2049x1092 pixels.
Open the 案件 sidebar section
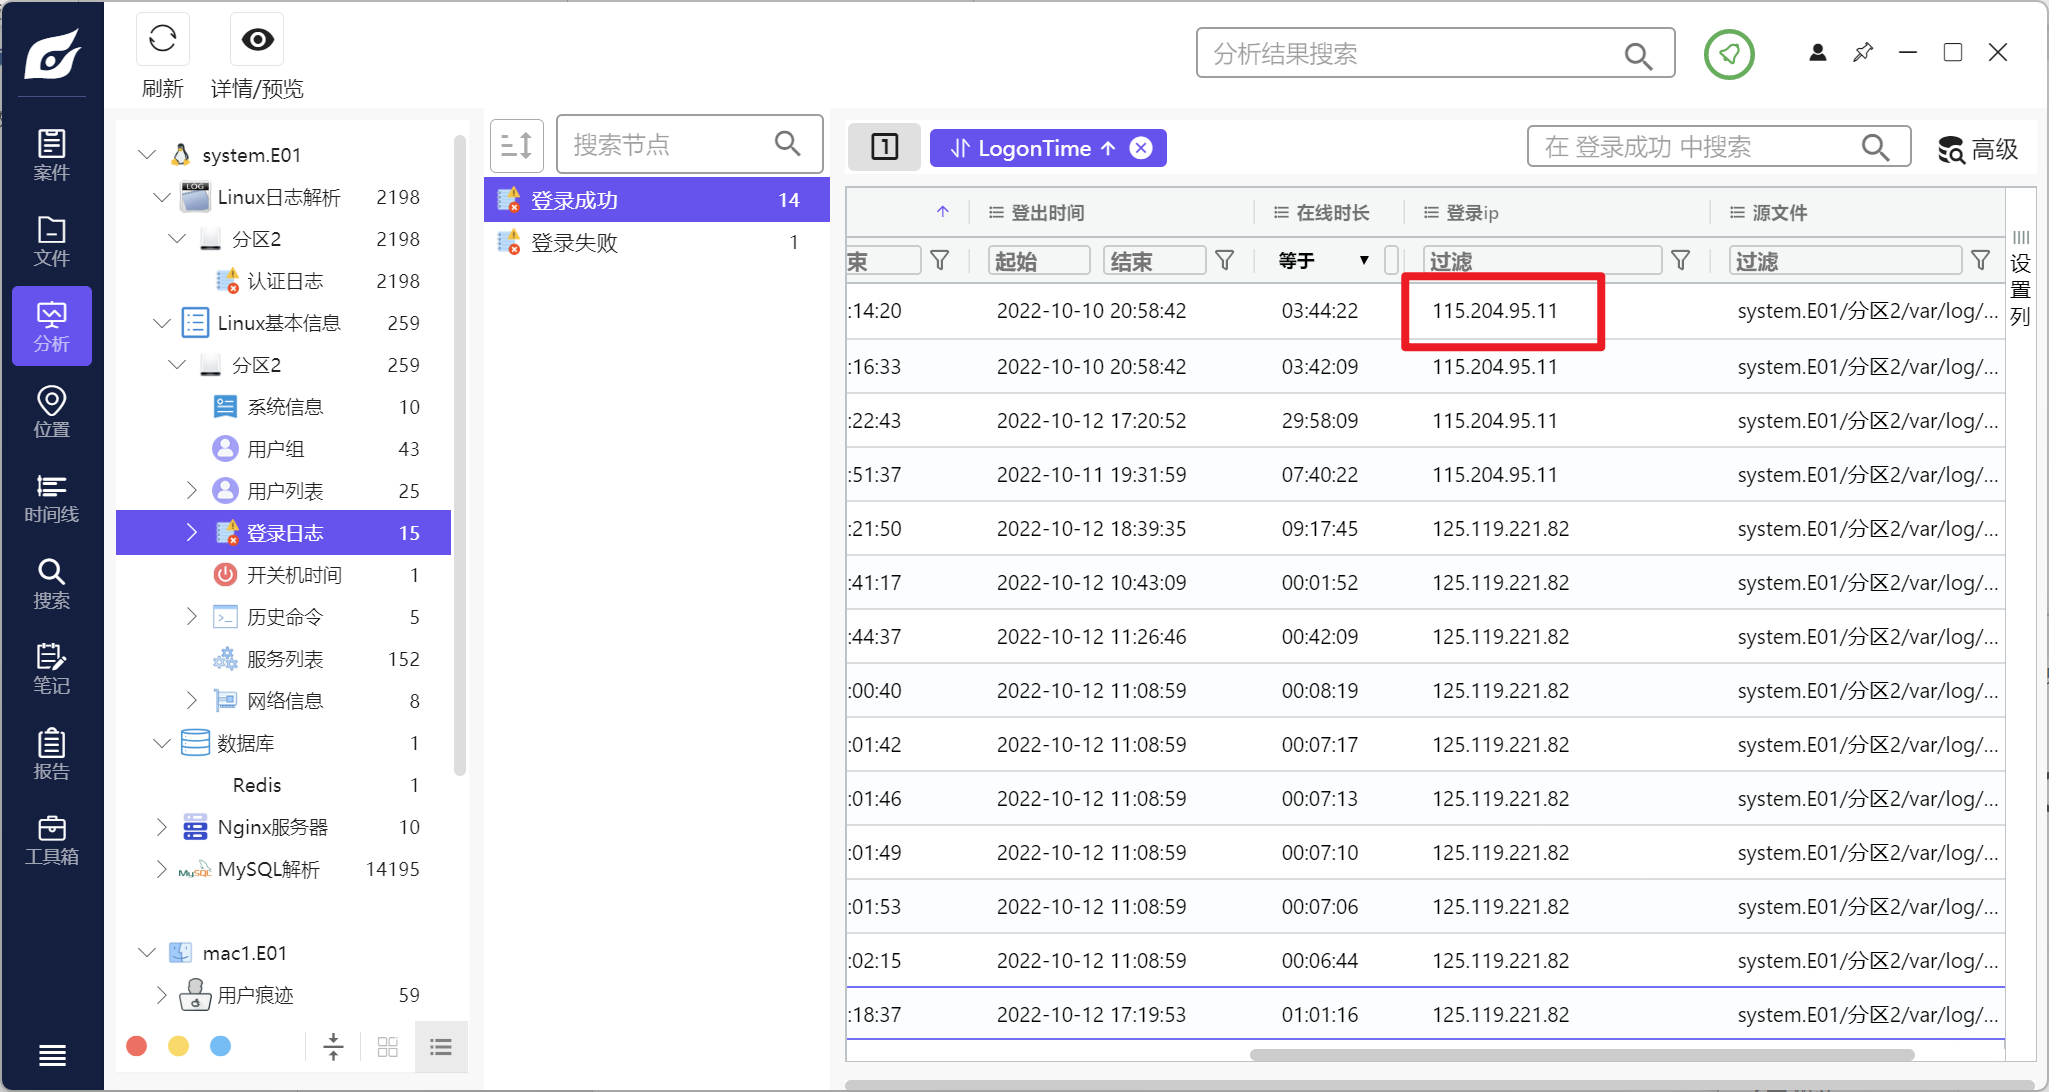point(52,155)
